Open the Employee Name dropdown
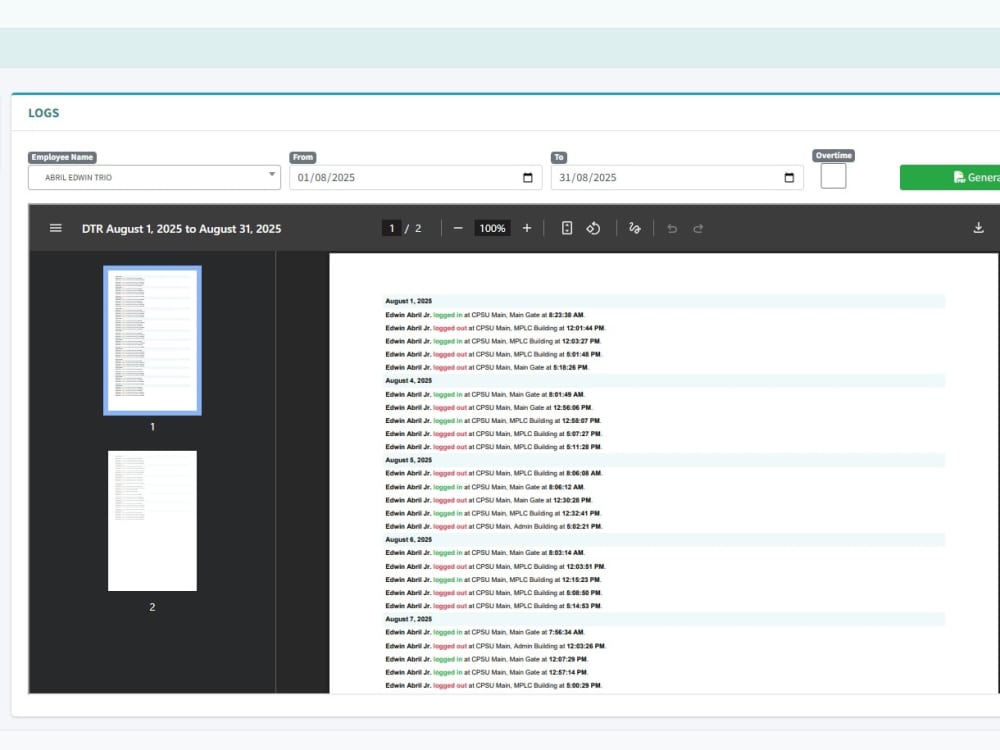The height and width of the screenshot is (750, 1000). pyautogui.click(x=154, y=177)
